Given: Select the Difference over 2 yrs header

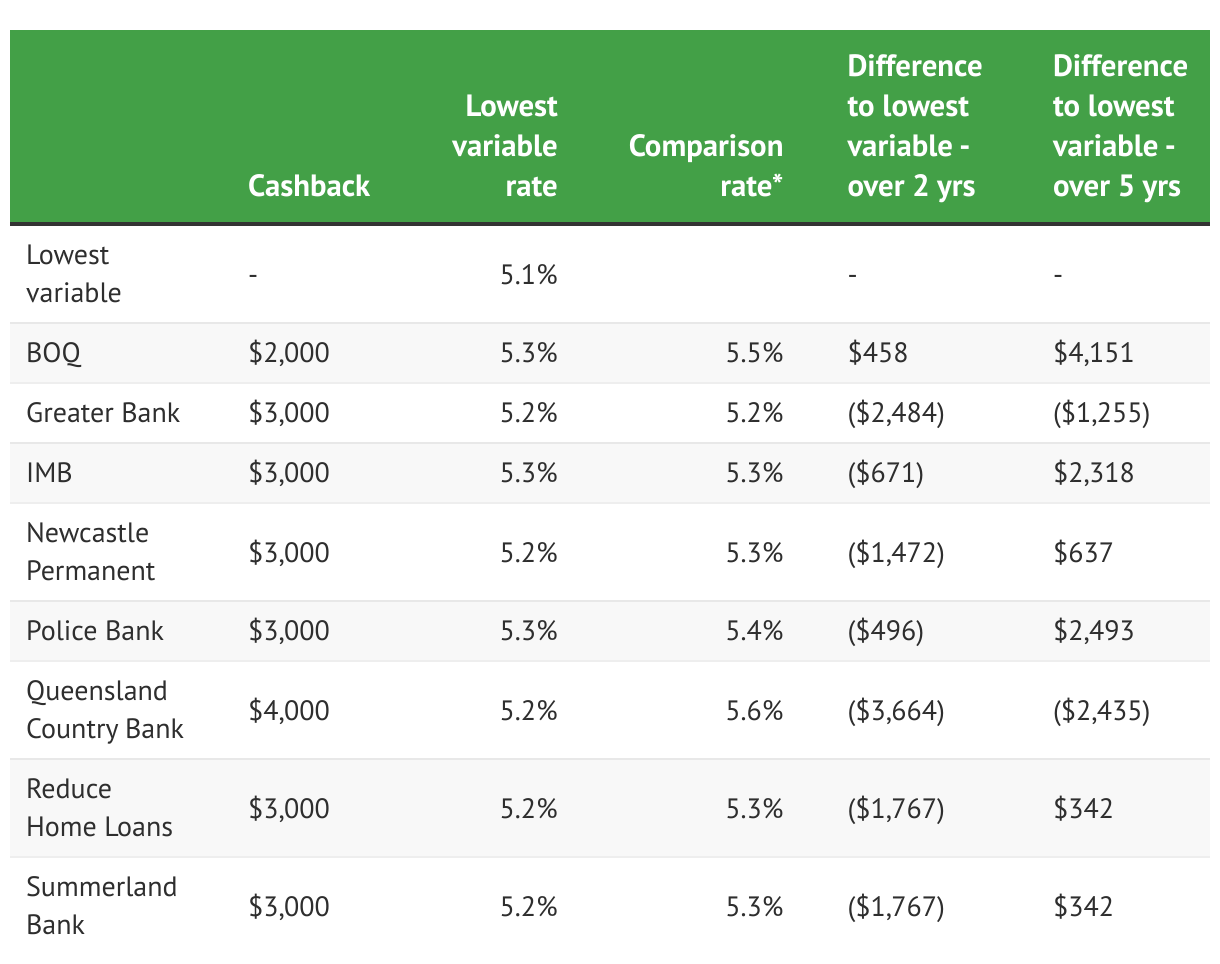Looking at the screenshot, I should tap(914, 126).
